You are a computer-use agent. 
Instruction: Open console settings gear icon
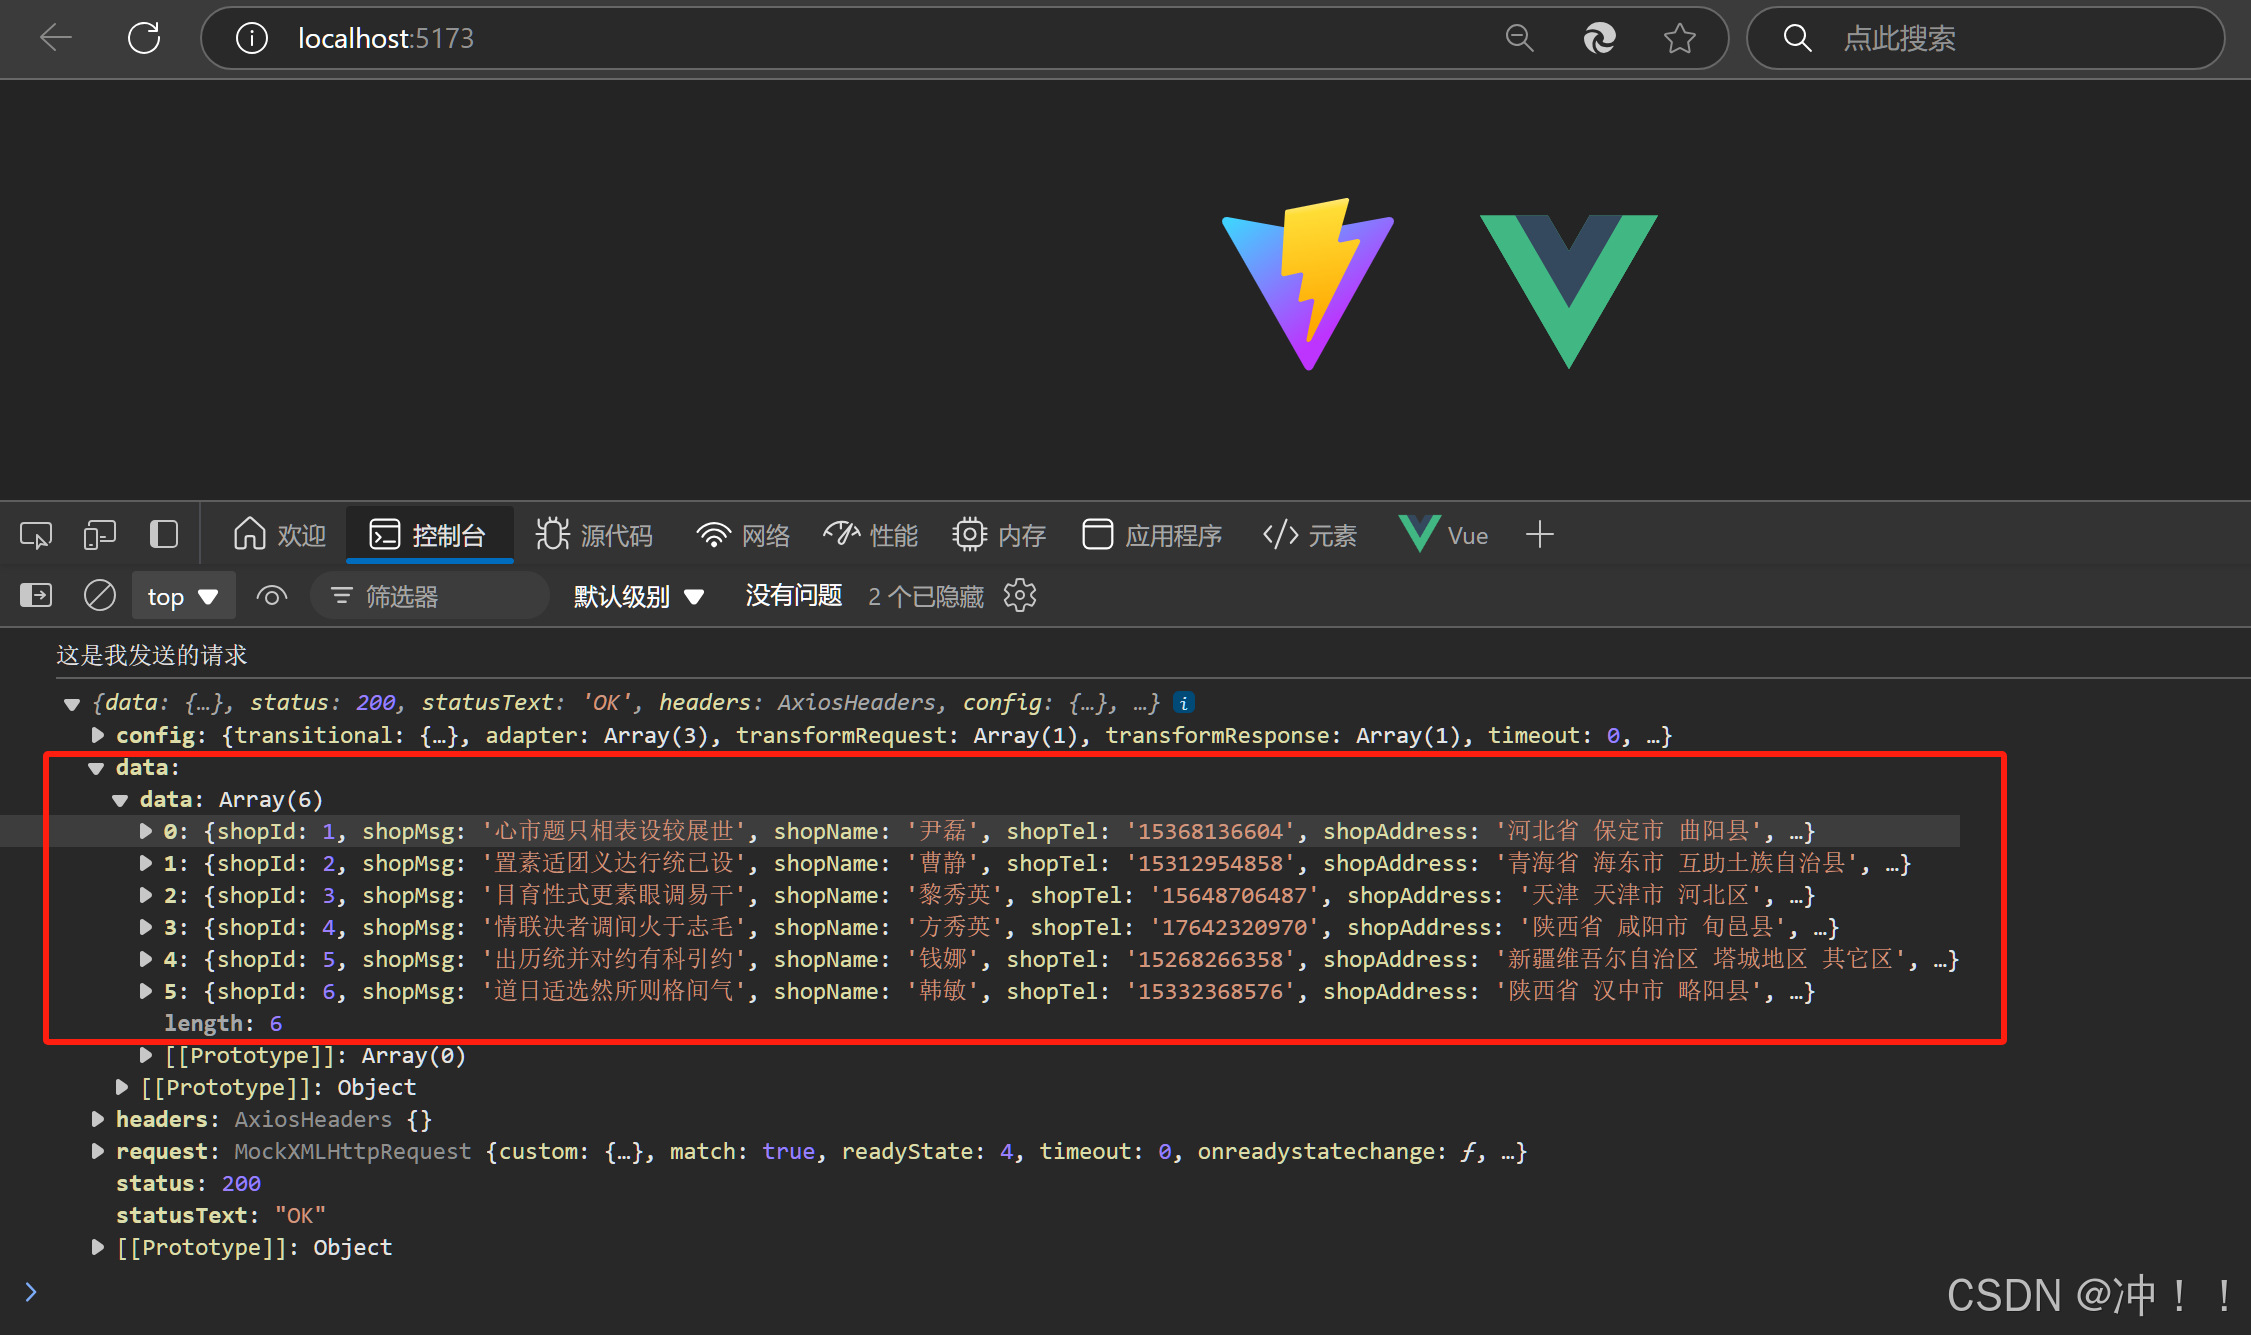point(1020,596)
